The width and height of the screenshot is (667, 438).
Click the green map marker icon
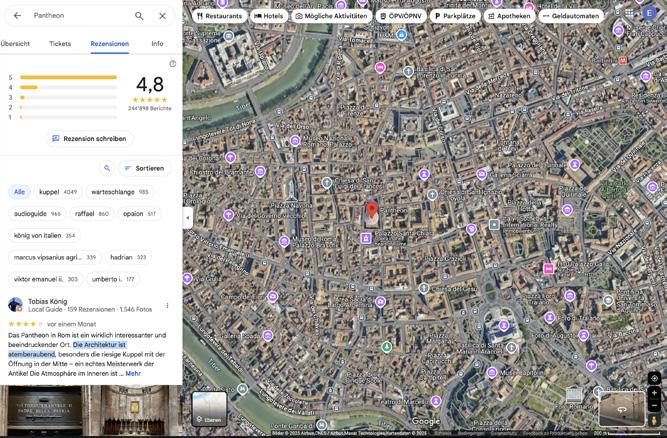tap(386, 347)
